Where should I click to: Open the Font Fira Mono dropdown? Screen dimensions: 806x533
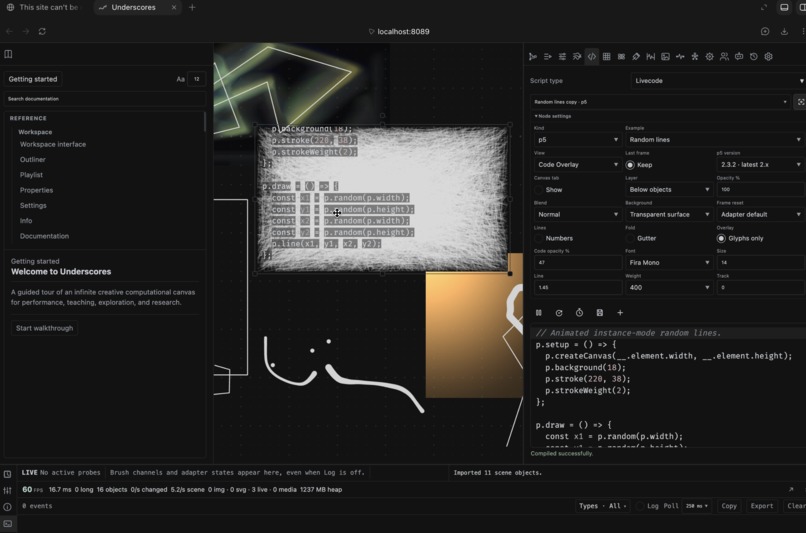[x=669, y=263]
